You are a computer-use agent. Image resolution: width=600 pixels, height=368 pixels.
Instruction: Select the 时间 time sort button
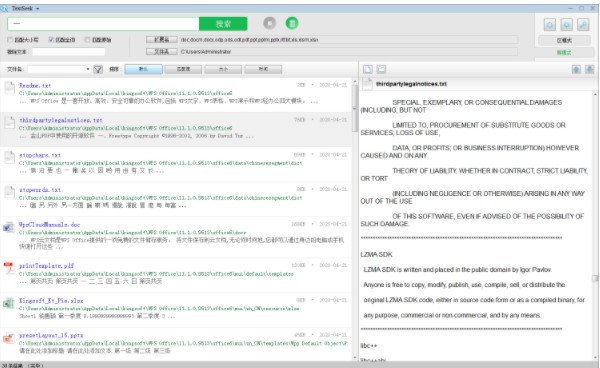pos(263,69)
